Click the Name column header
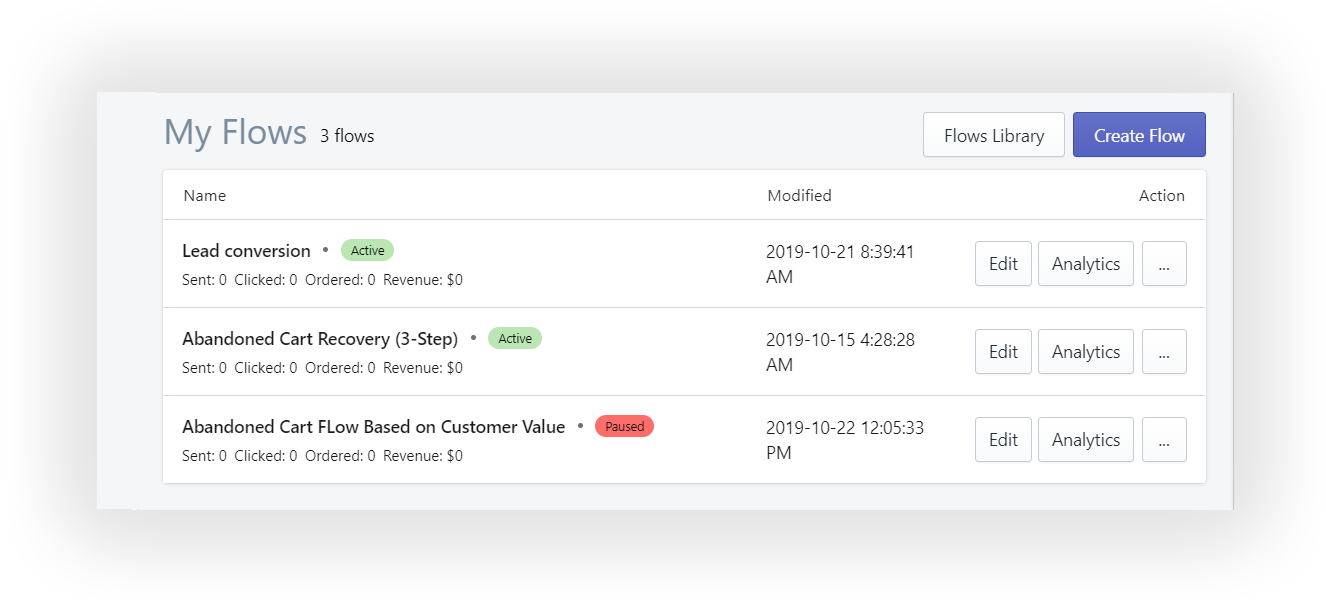 coord(205,196)
